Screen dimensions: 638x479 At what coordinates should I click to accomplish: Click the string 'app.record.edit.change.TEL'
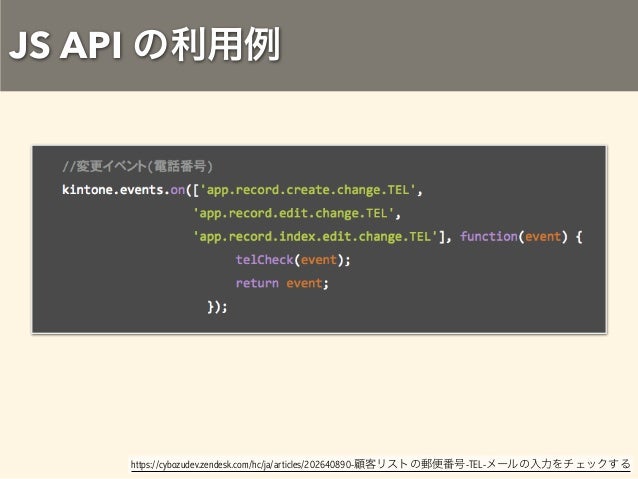click(x=293, y=213)
